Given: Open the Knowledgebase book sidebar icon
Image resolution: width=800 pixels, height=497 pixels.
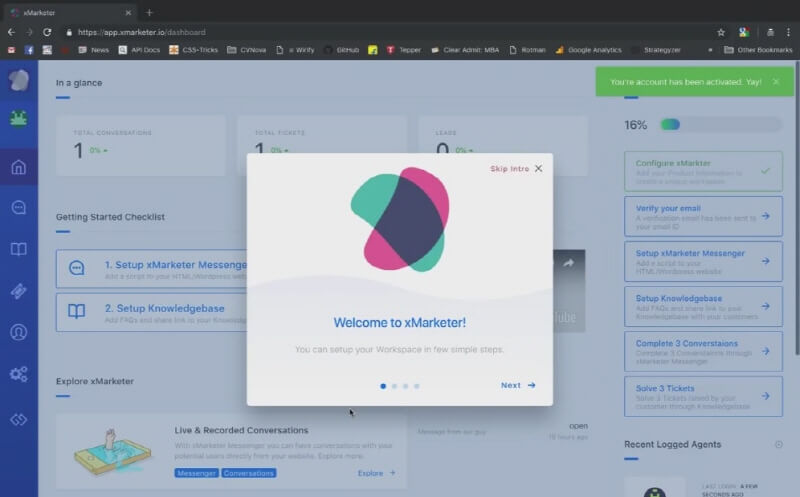Looking at the screenshot, I should point(19,249).
